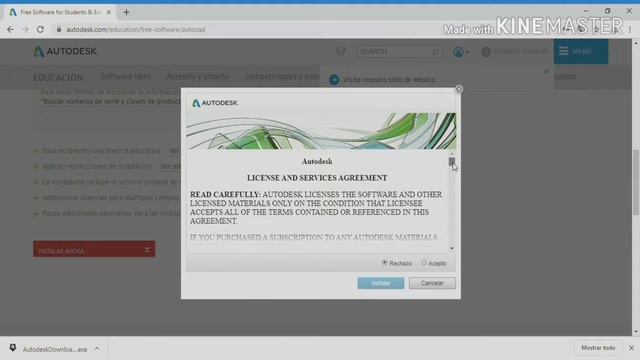Viewport: 640px width, 360px height.
Task: Click the Mostrar todo downloads button
Action: [598, 348]
